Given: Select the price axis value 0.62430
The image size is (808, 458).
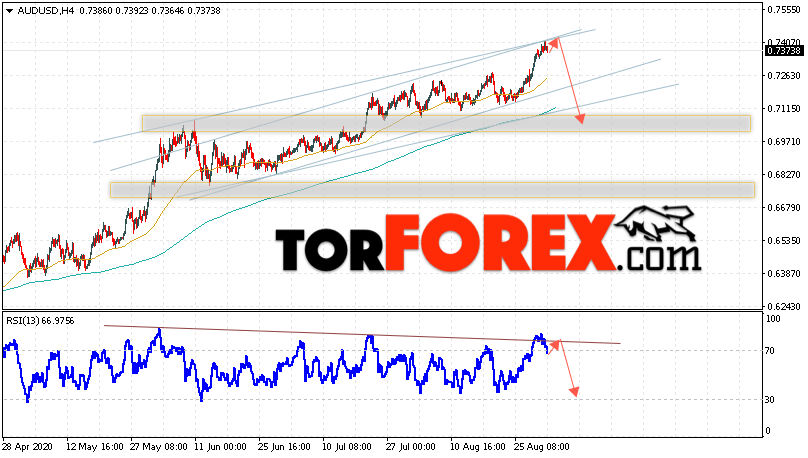Looking at the screenshot, I should point(784,307).
